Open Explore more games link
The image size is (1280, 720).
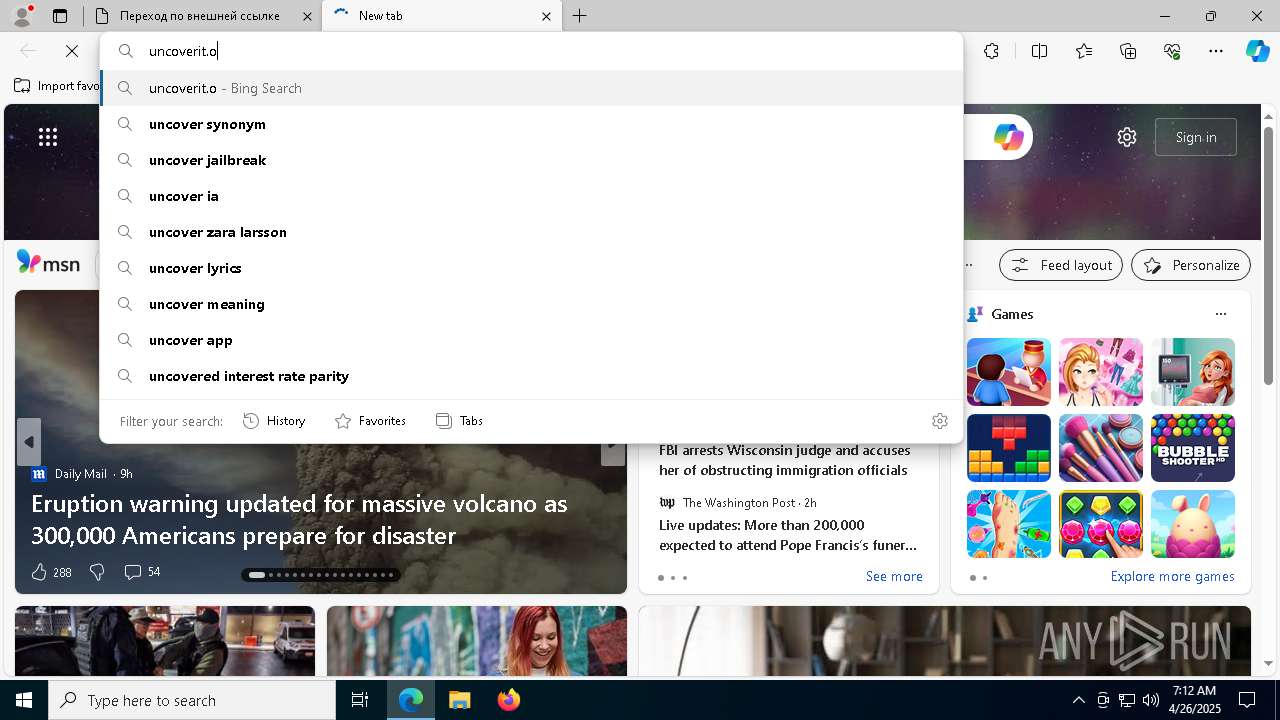pyautogui.click(x=1172, y=576)
